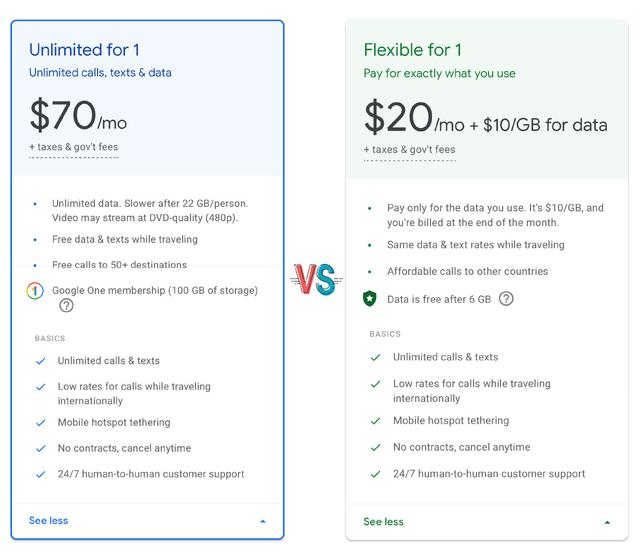Open taxes & gov't fees under $20/mo

point(409,150)
